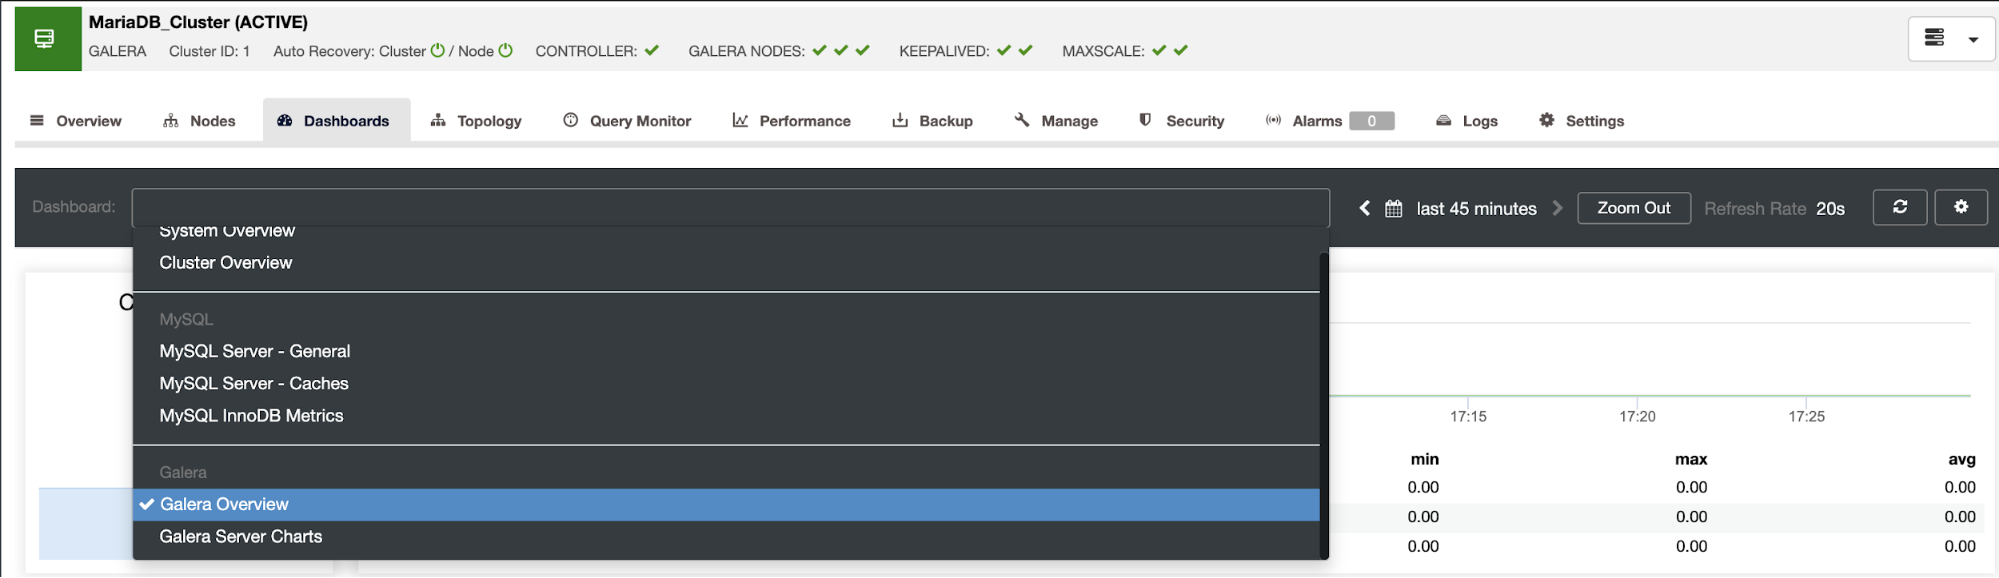Viewport: 1999px width, 578px height.
Task: Click the MariaDB_Cluster (ACTIVE) title
Action: click(198, 22)
